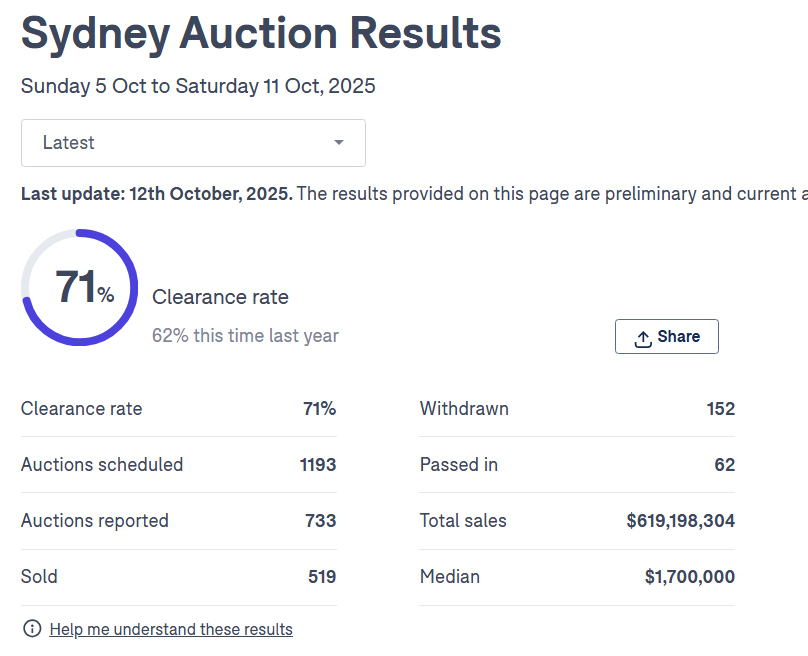Click the info circle icon beside help link
Screen dimensions: 808x656
point(32,629)
